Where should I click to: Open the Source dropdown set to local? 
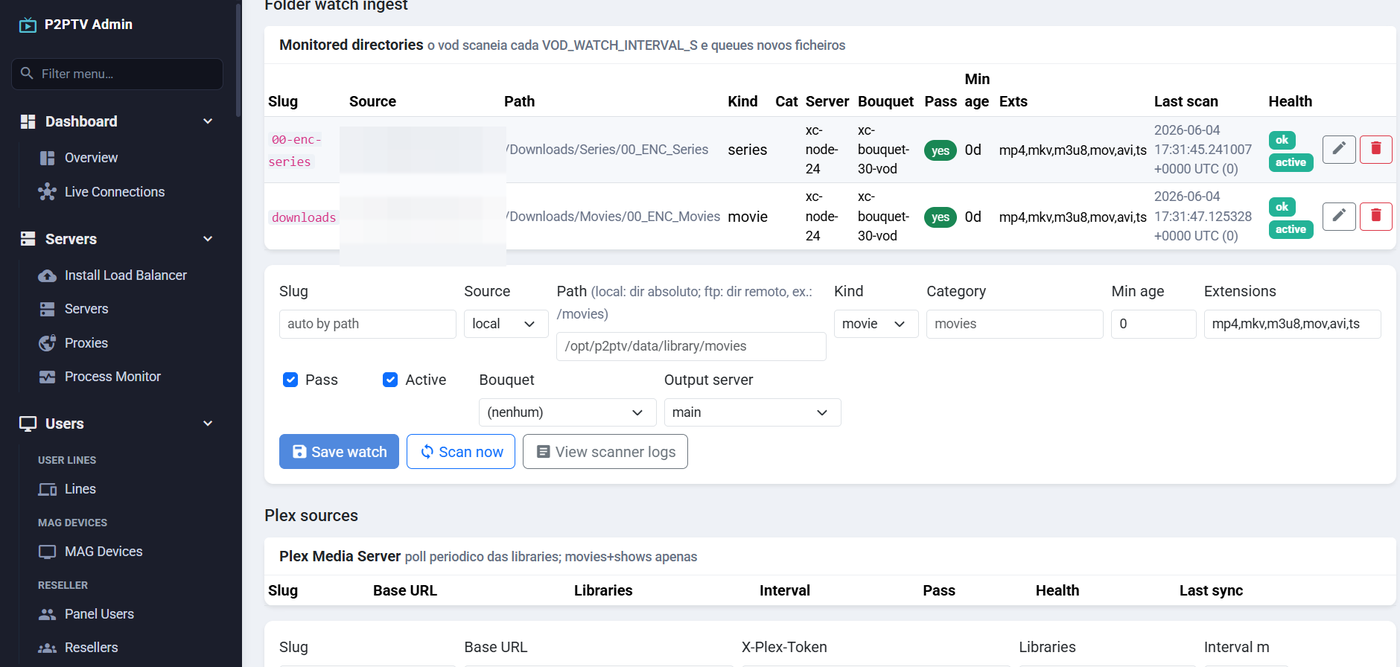tap(506, 324)
